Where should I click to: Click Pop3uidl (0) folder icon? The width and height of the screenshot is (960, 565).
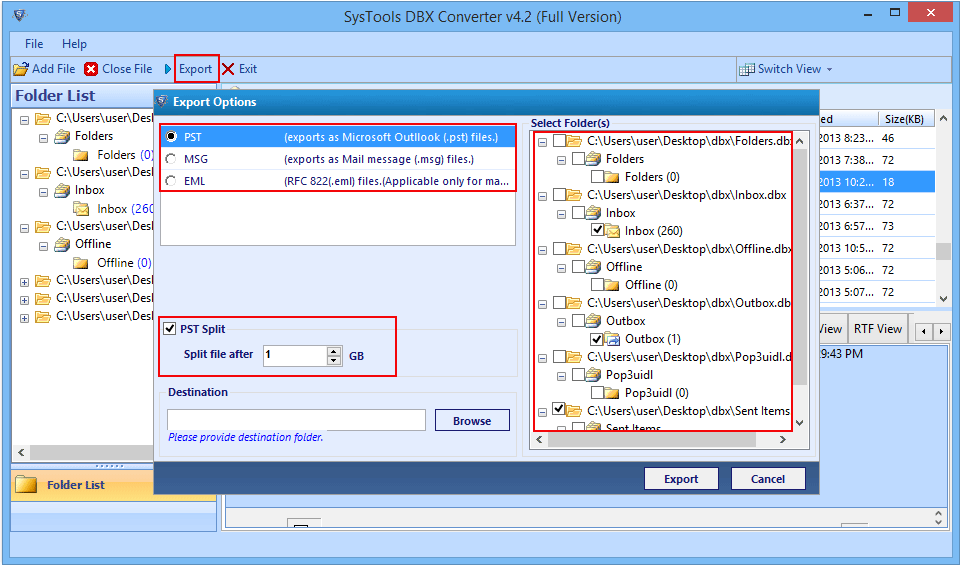(612, 392)
